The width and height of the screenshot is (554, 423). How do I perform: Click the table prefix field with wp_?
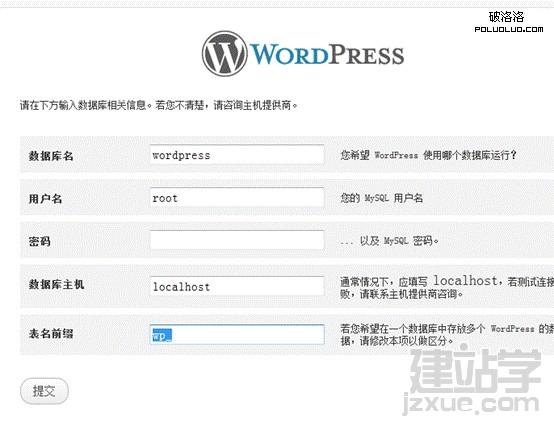(237, 334)
